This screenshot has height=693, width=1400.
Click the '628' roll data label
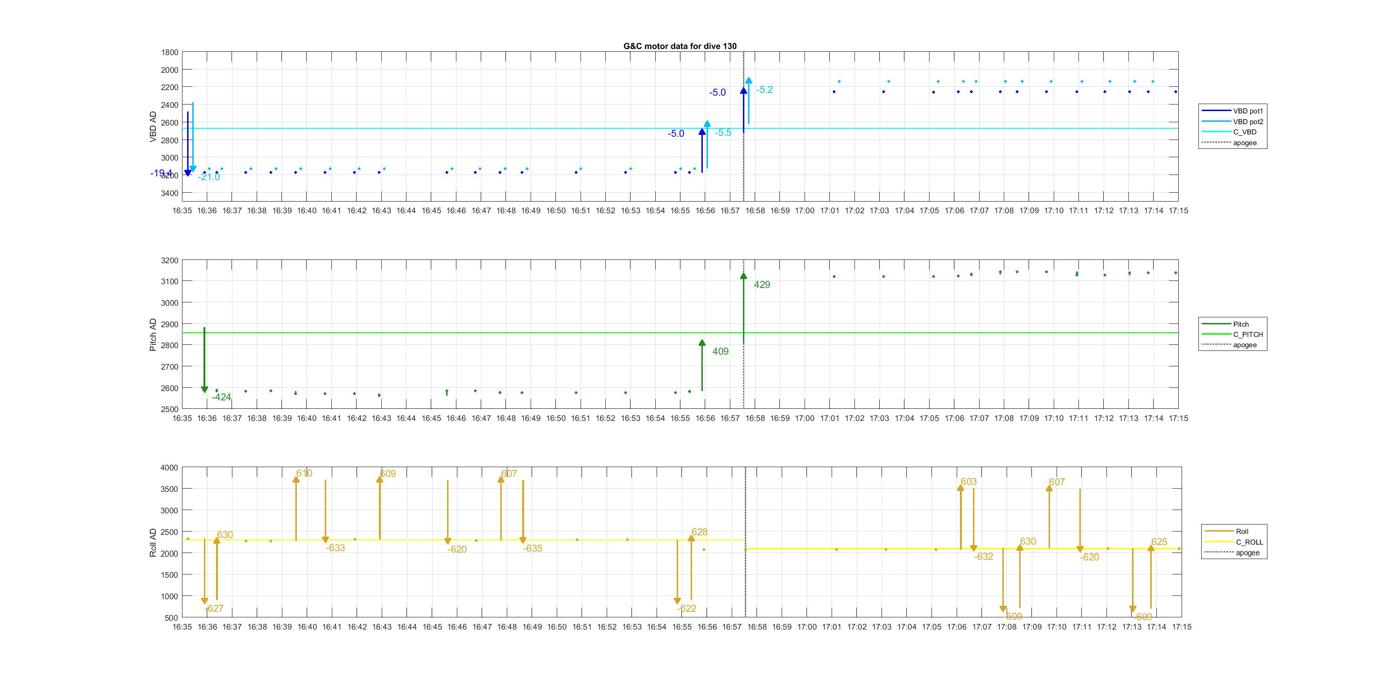699,532
